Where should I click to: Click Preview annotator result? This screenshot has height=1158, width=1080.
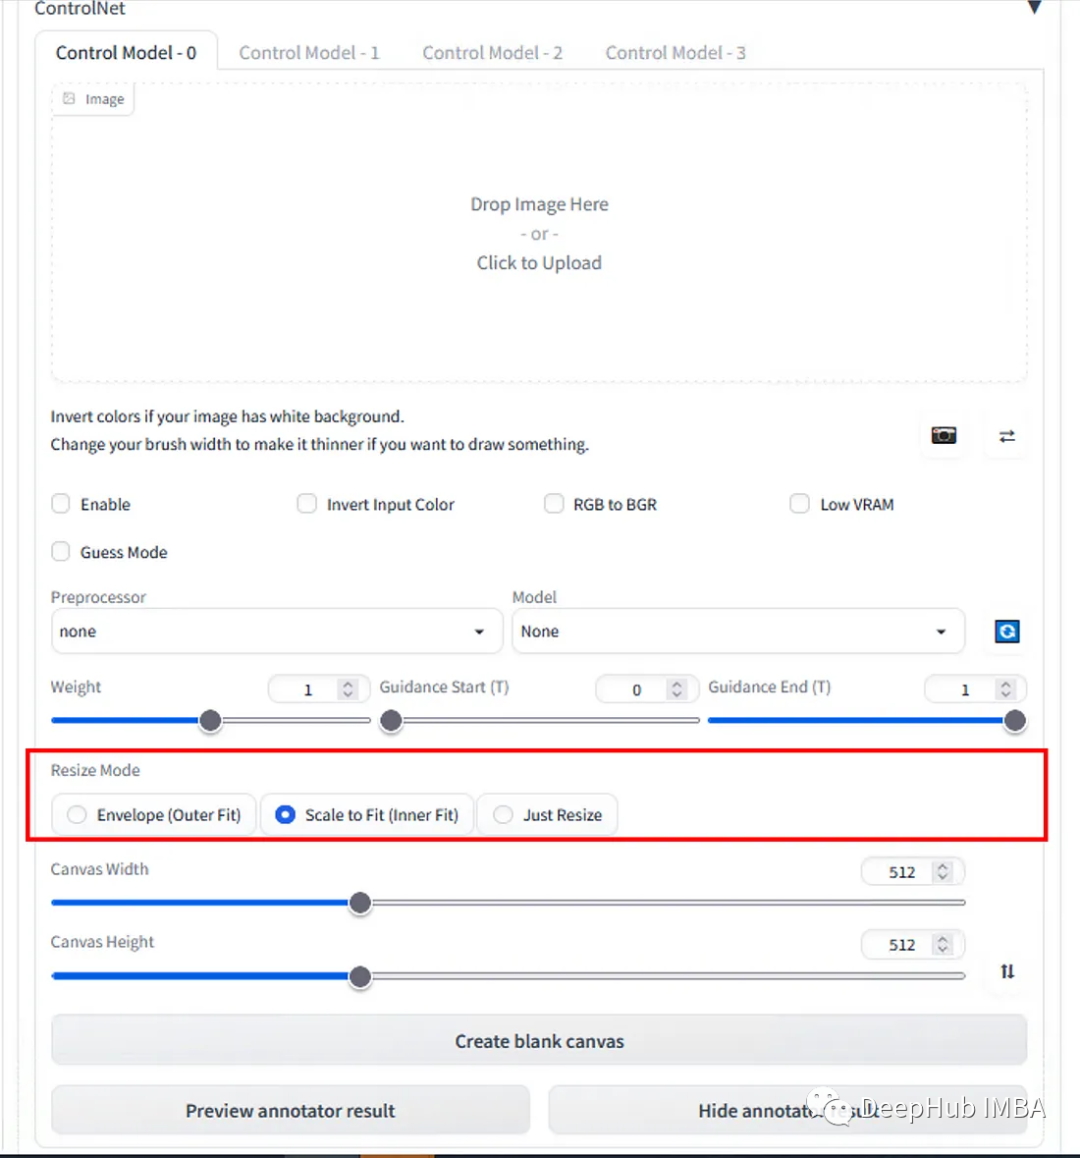(x=290, y=1110)
